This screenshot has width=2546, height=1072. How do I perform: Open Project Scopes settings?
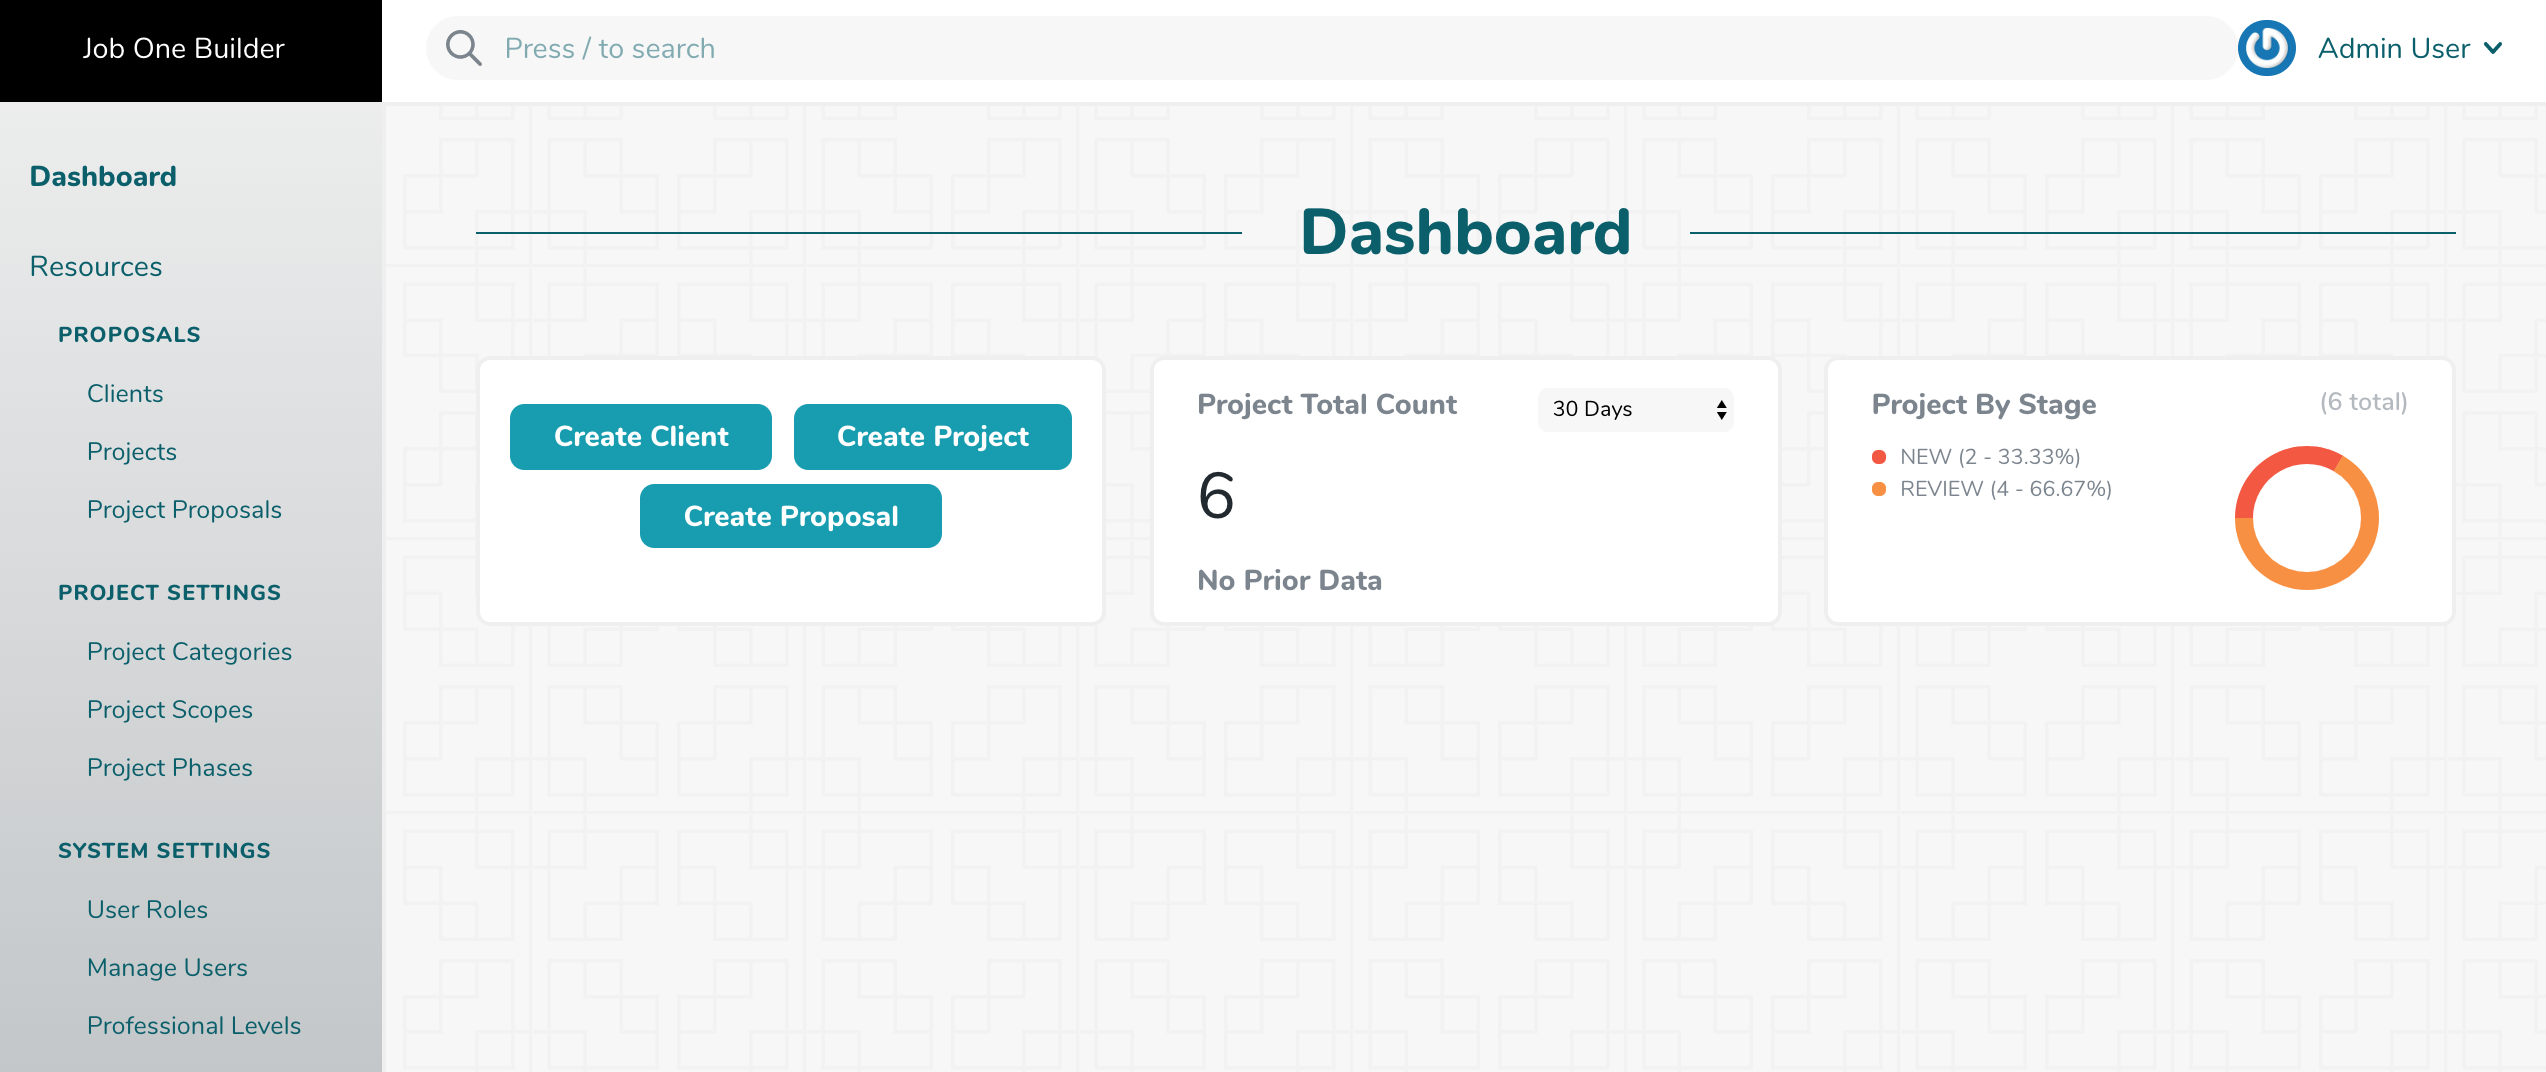(170, 709)
